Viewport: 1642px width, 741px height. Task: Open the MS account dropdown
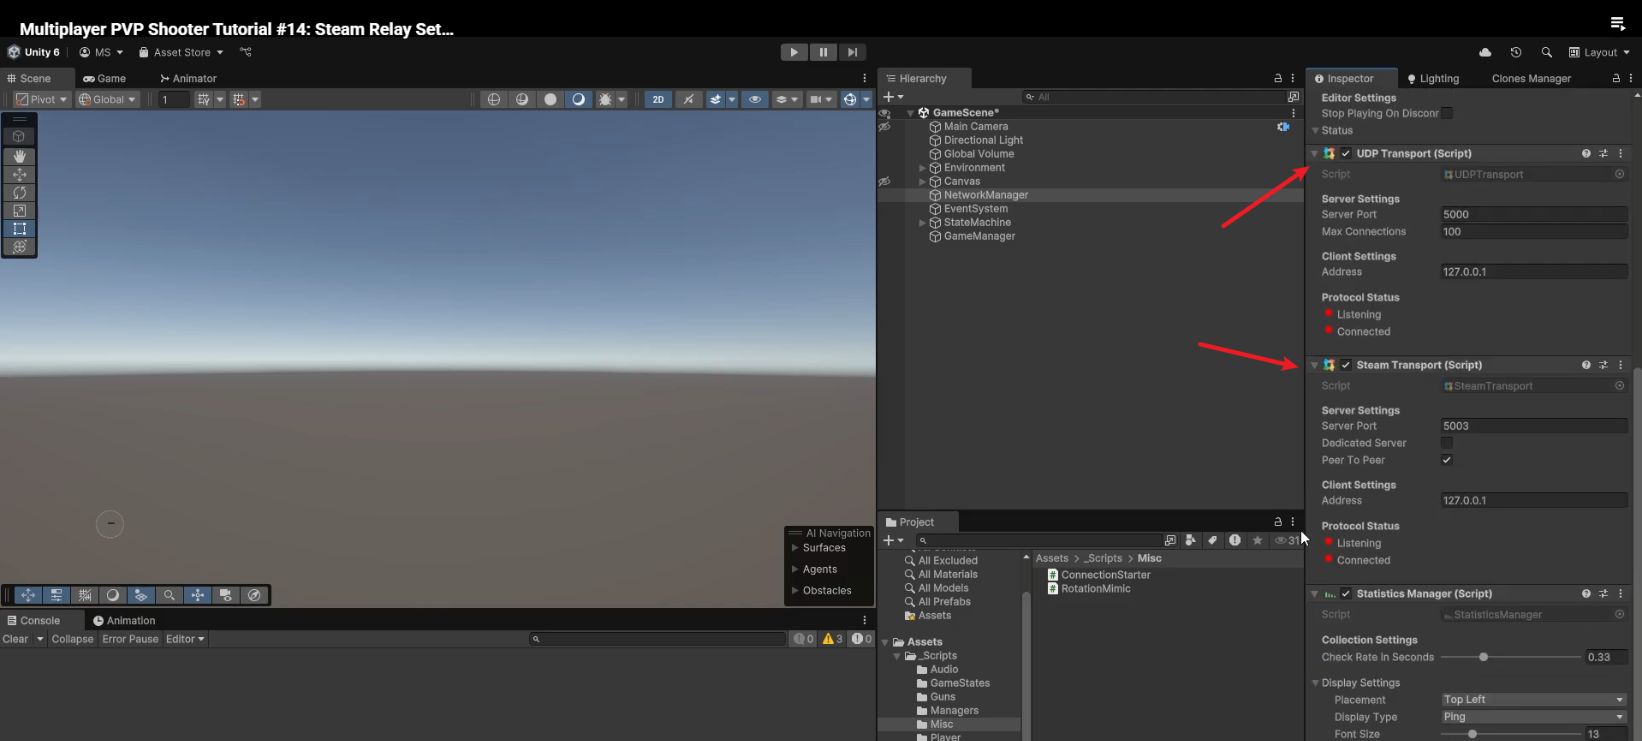pyautogui.click(x=101, y=52)
